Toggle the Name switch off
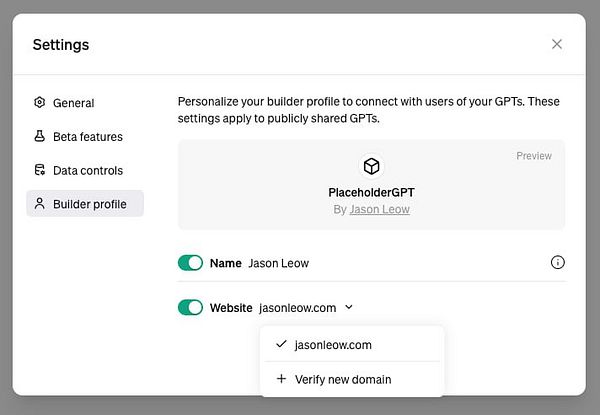The height and width of the screenshot is (415, 600). click(x=190, y=263)
